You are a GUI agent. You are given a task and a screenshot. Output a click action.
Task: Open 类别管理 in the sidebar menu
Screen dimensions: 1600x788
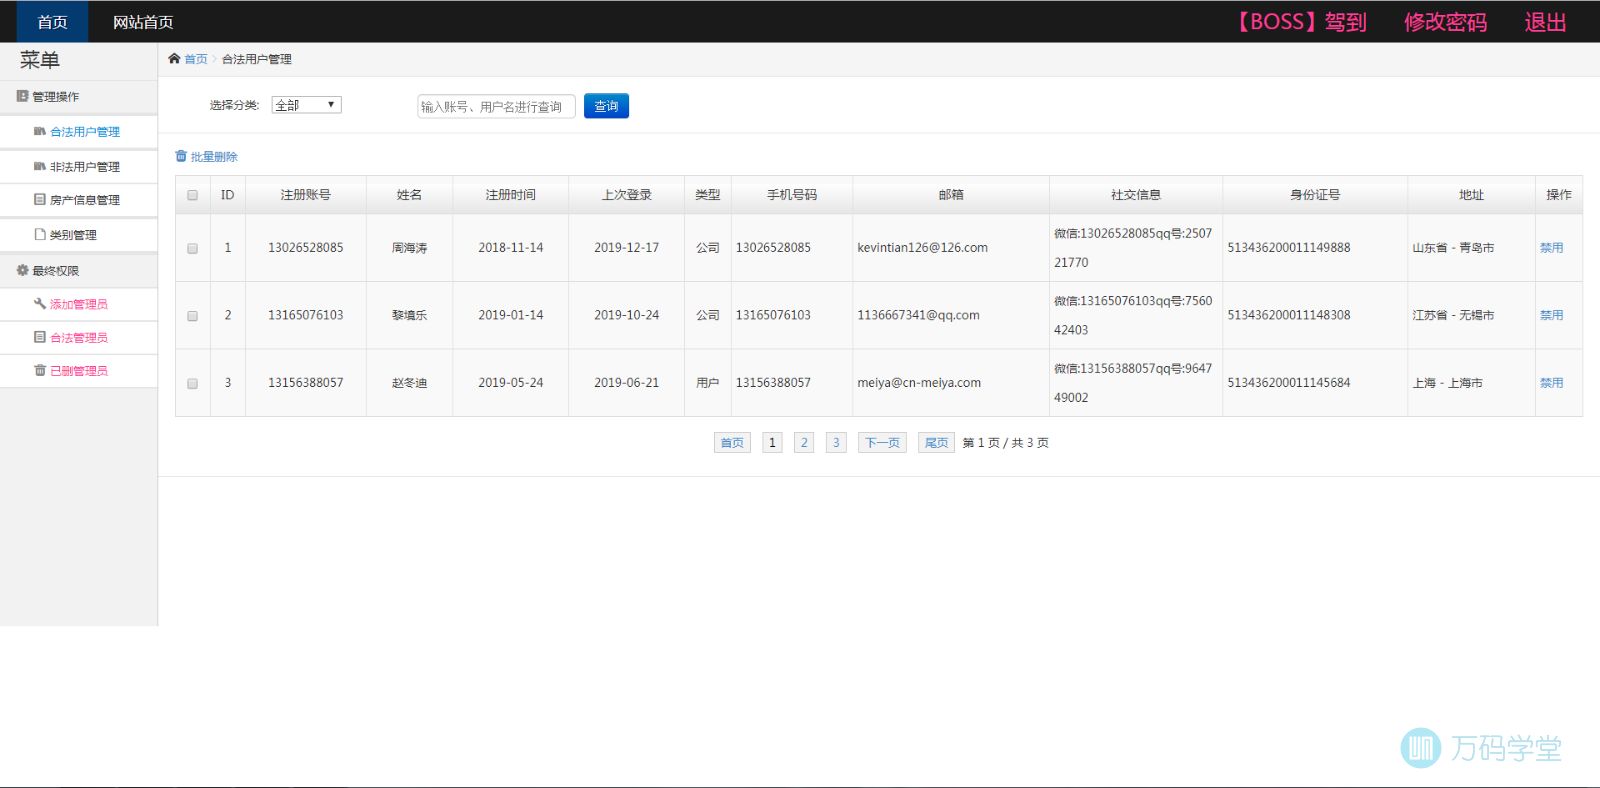click(x=73, y=235)
